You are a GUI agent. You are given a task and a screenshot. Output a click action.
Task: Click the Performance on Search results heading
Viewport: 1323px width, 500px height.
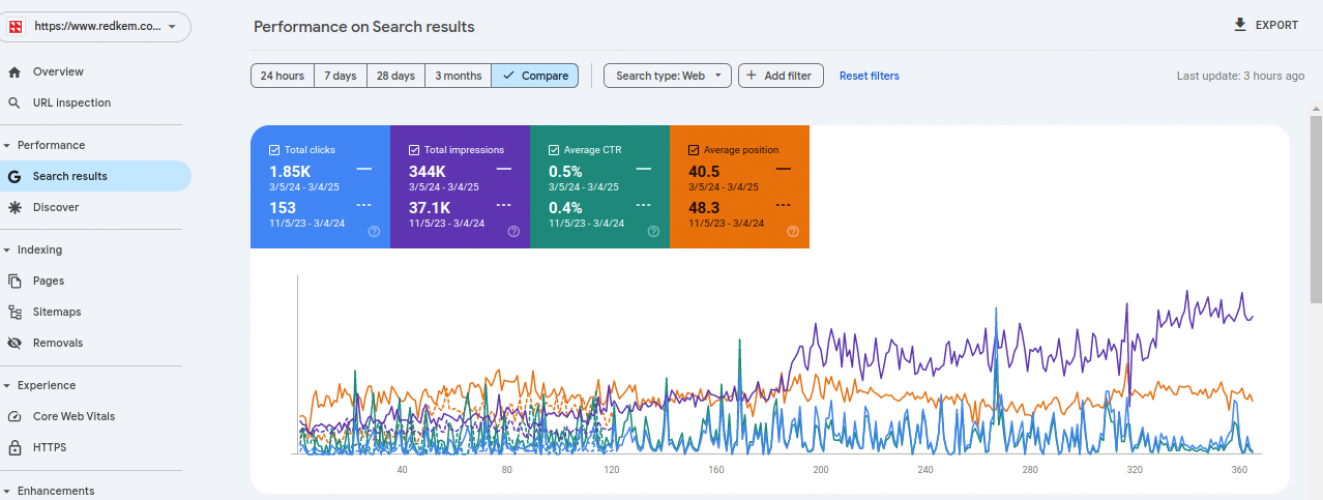coord(364,27)
